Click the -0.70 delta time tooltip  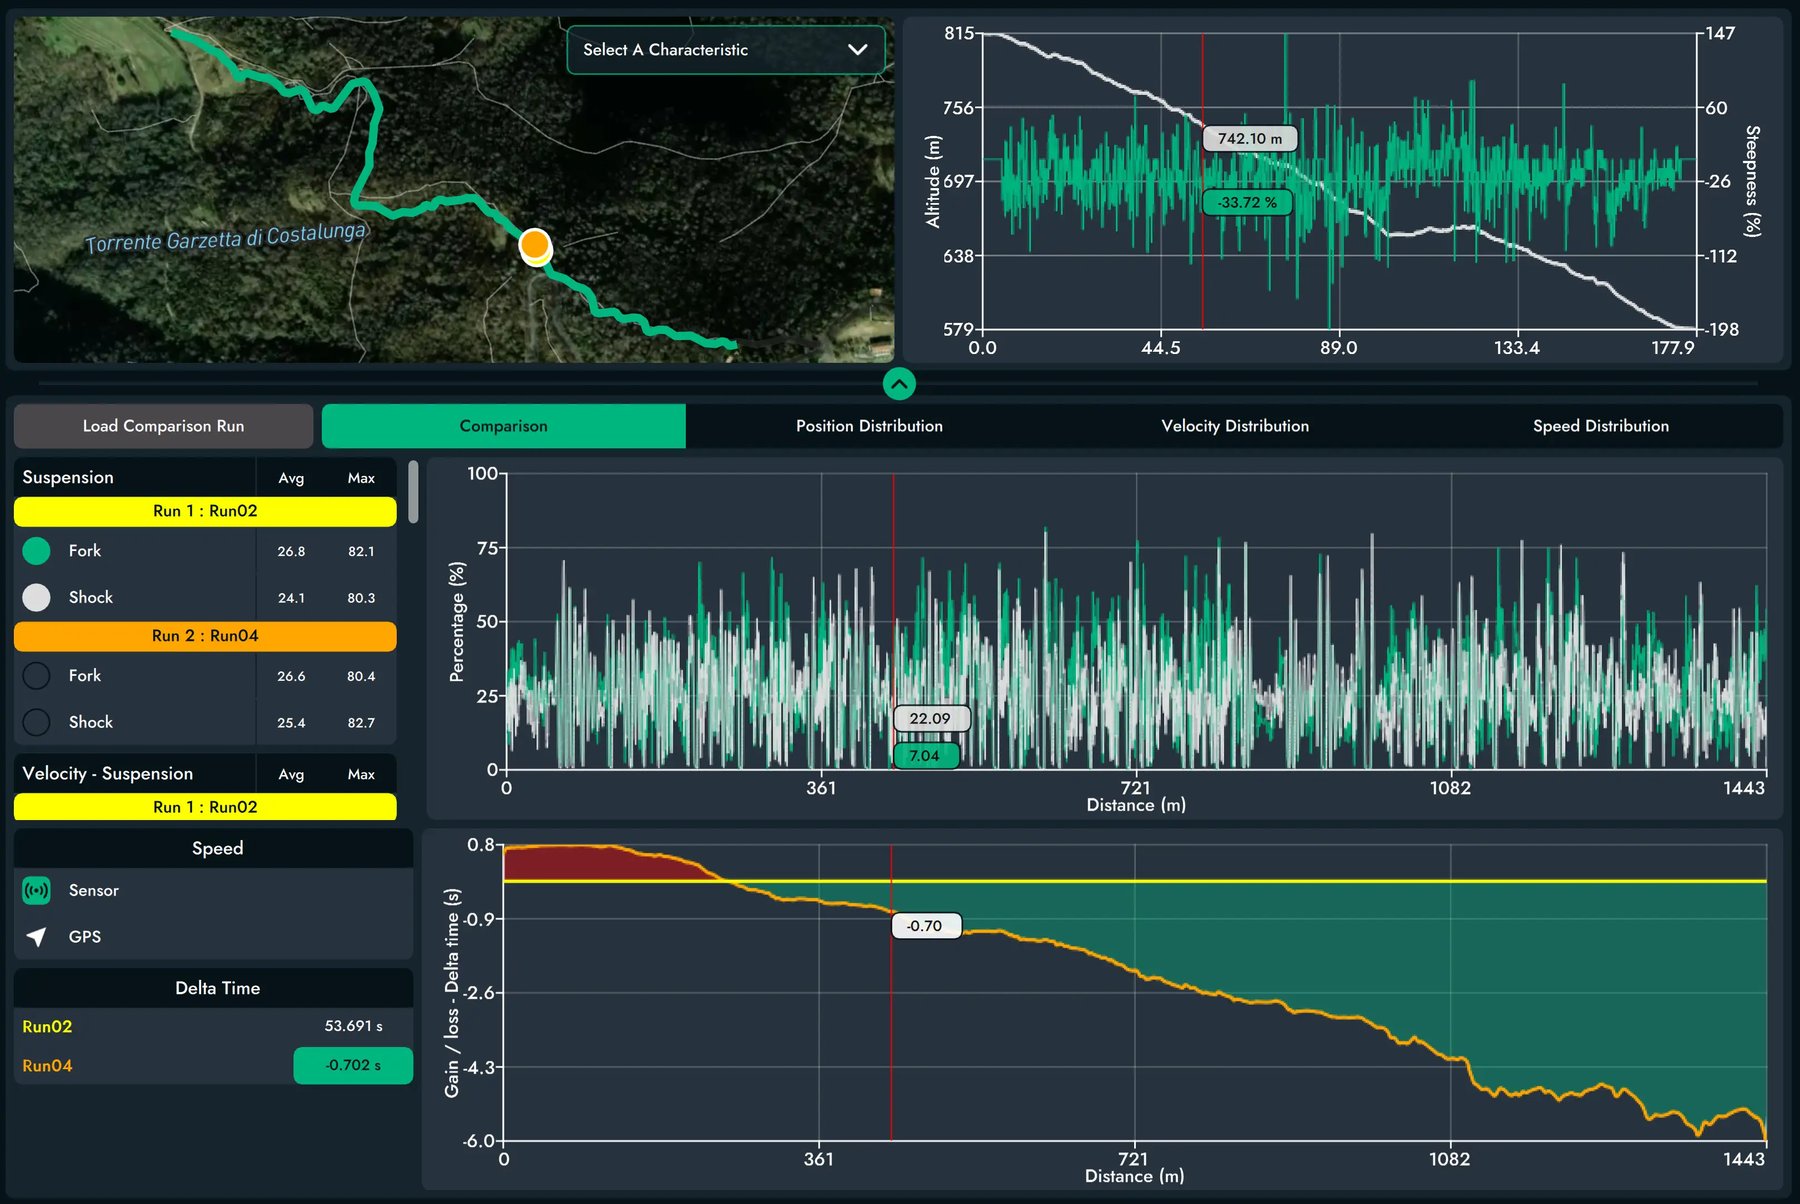pos(925,926)
